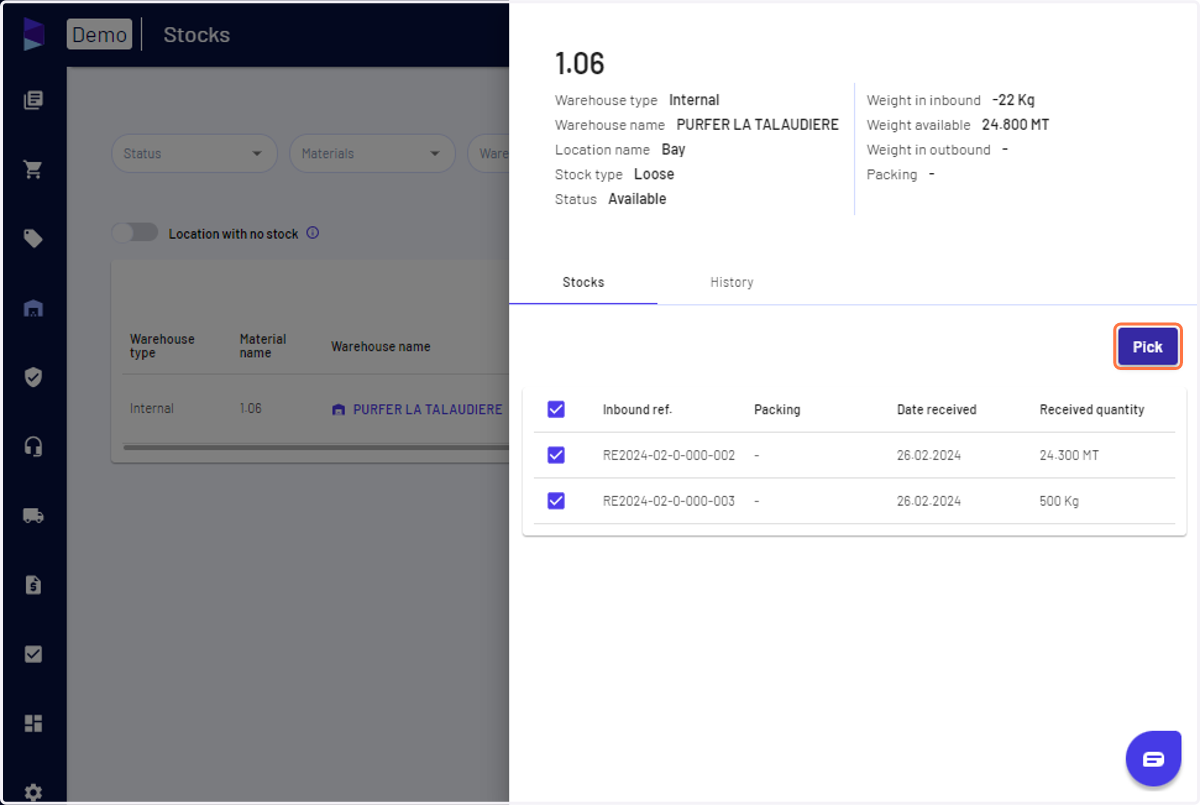This screenshot has width=1200, height=805.
Task: Open the documents library sidebar icon
Action: (33, 100)
